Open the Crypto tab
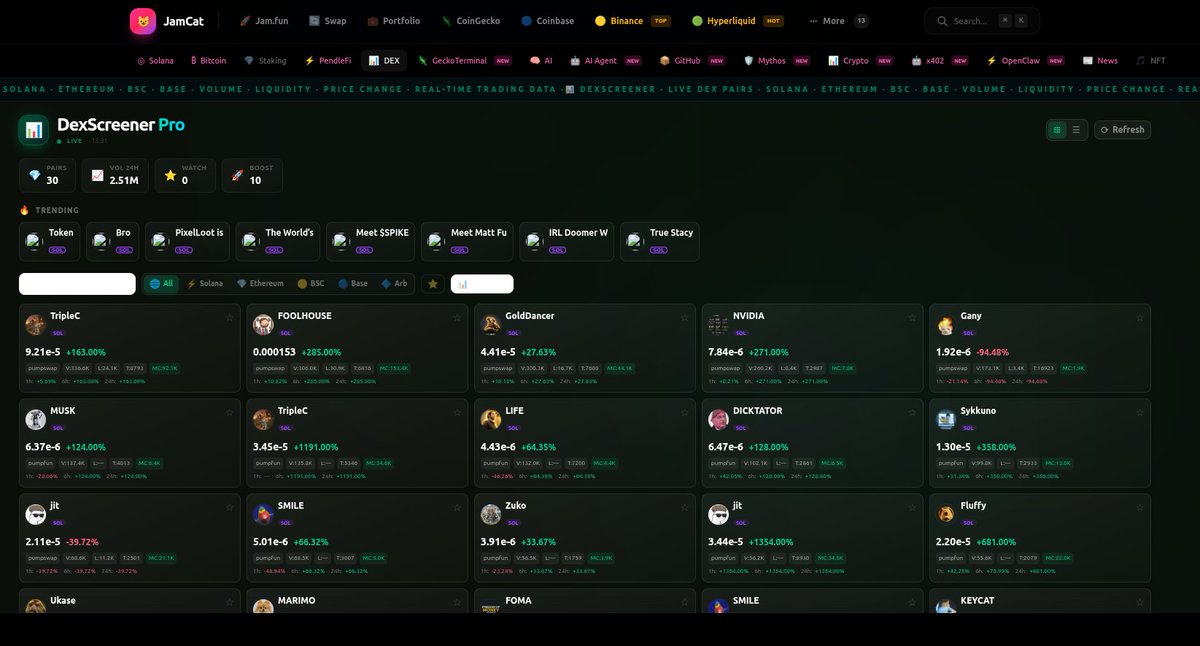1200x646 pixels. pyautogui.click(x=861, y=61)
